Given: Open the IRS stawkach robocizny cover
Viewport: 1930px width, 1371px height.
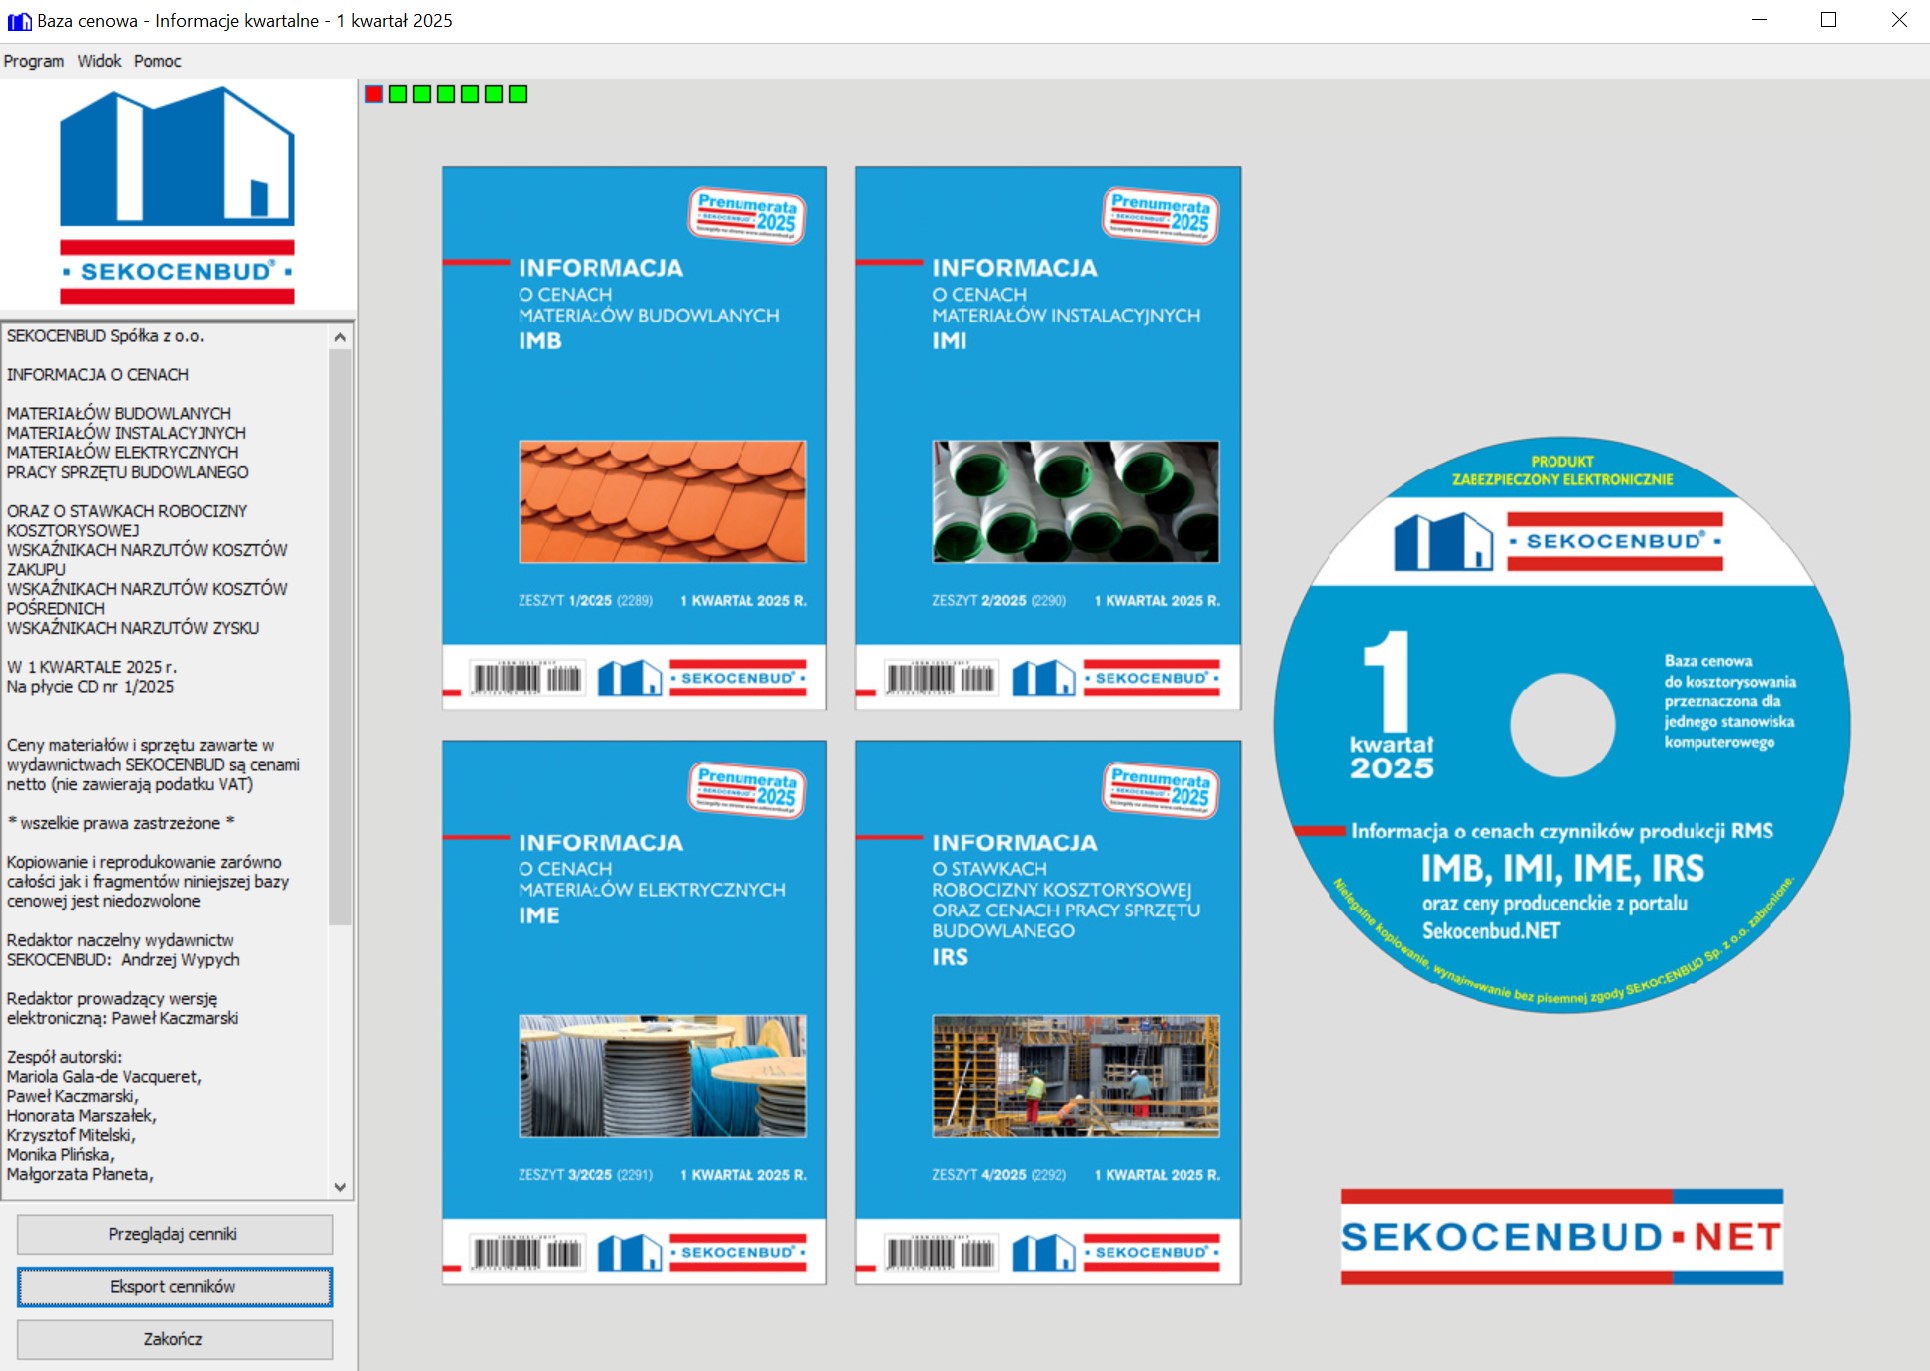Looking at the screenshot, I should click(x=1048, y=1012).
